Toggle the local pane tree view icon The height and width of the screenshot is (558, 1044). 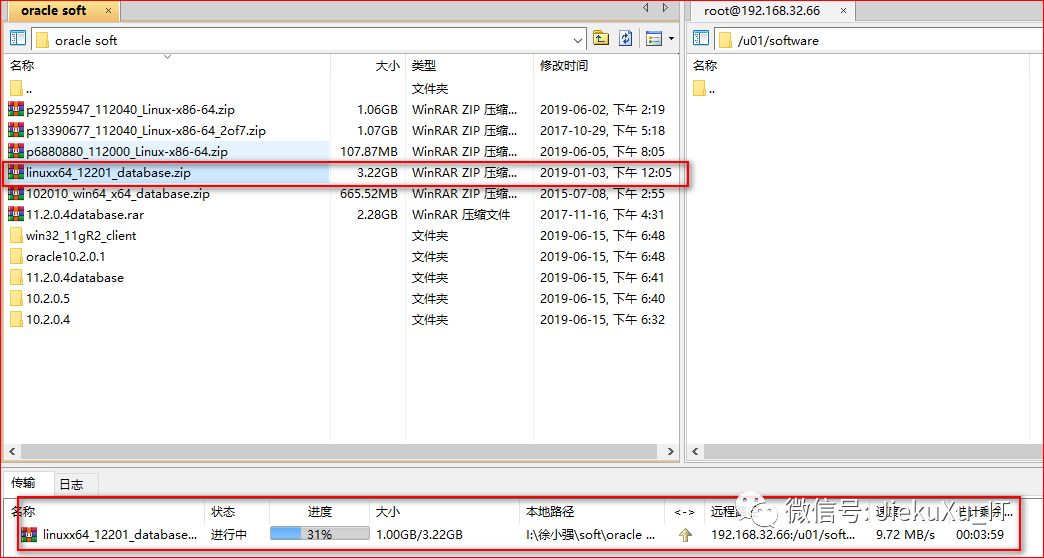click(x=18, y=39)
